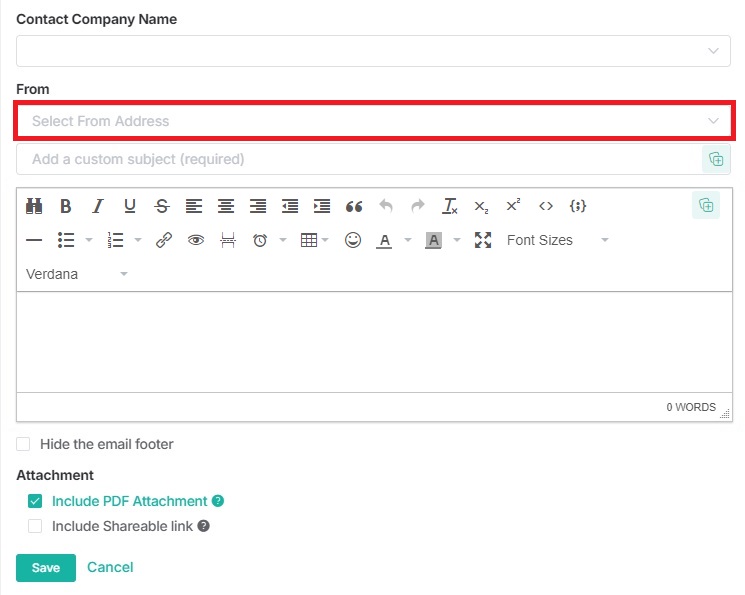
Task: Check Hide the email footer
Action: point(23,444)
